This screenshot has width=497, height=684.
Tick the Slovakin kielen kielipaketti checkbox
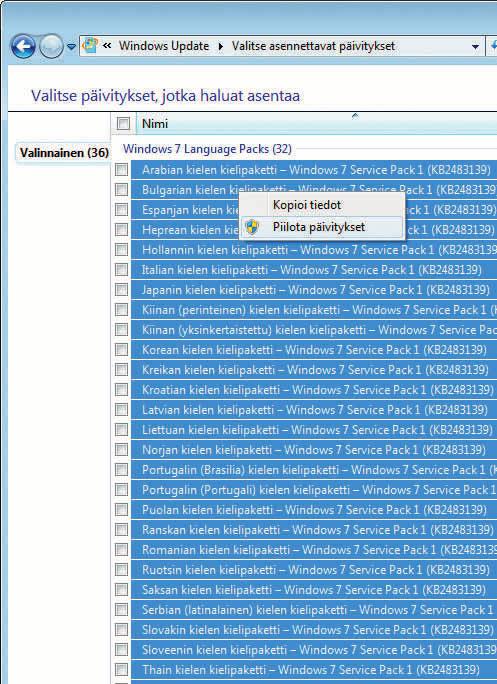point(121,630)
